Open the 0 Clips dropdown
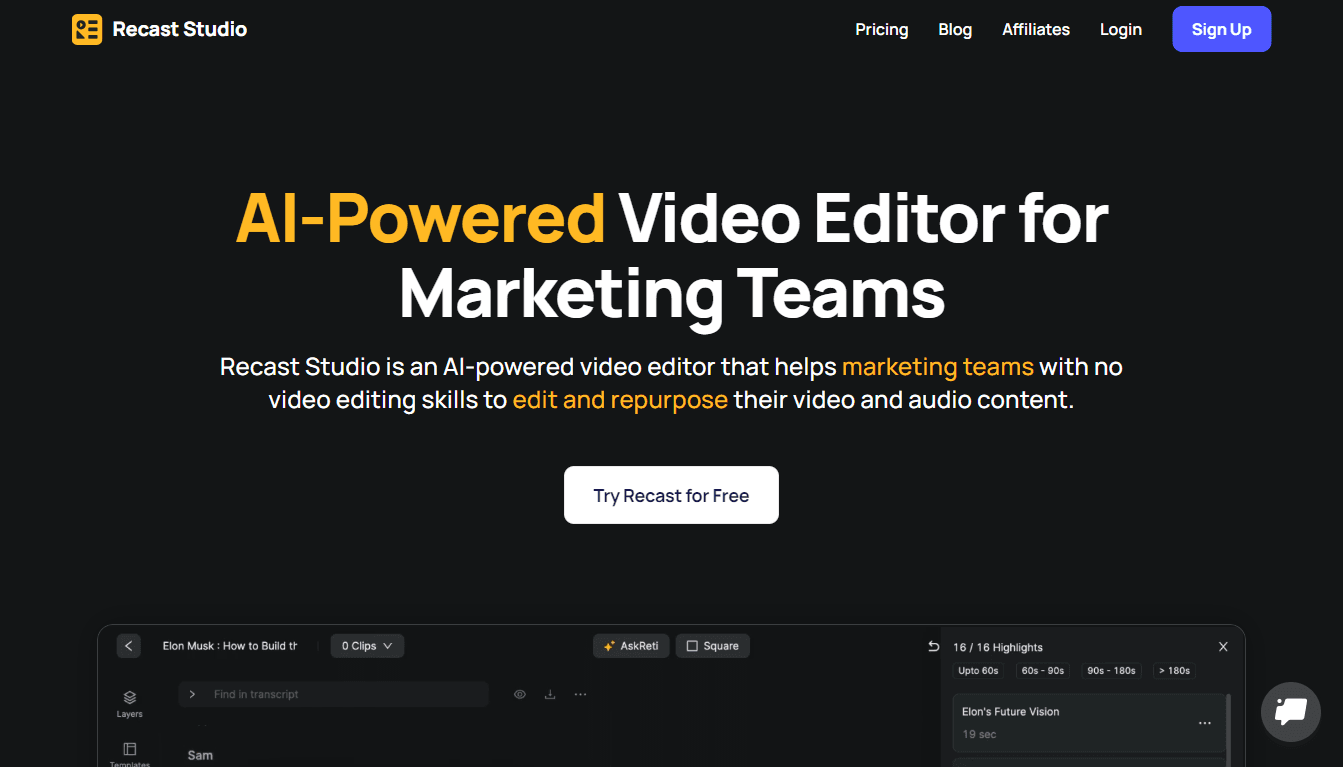Viewport: 1343px width, 767px height. point(367,646)
